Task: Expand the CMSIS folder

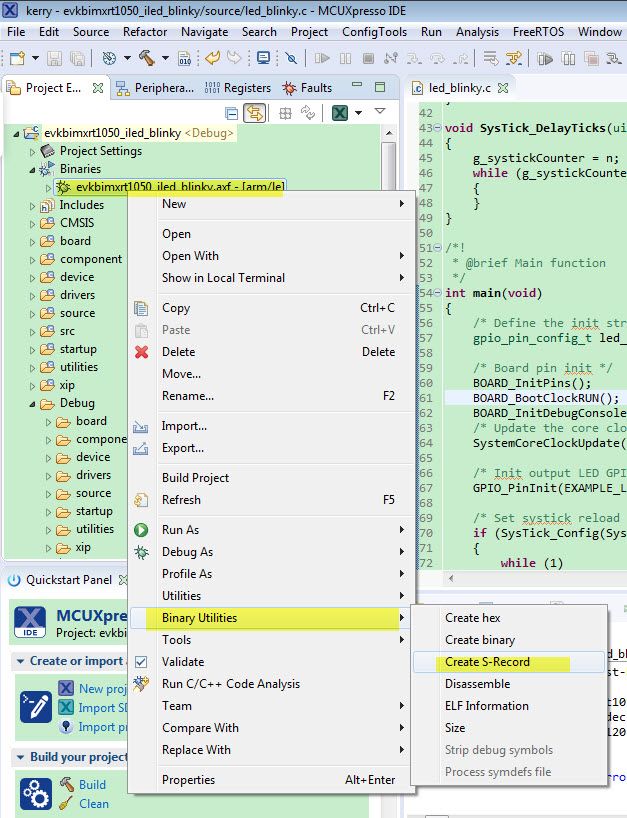Action: click(32, 224)
